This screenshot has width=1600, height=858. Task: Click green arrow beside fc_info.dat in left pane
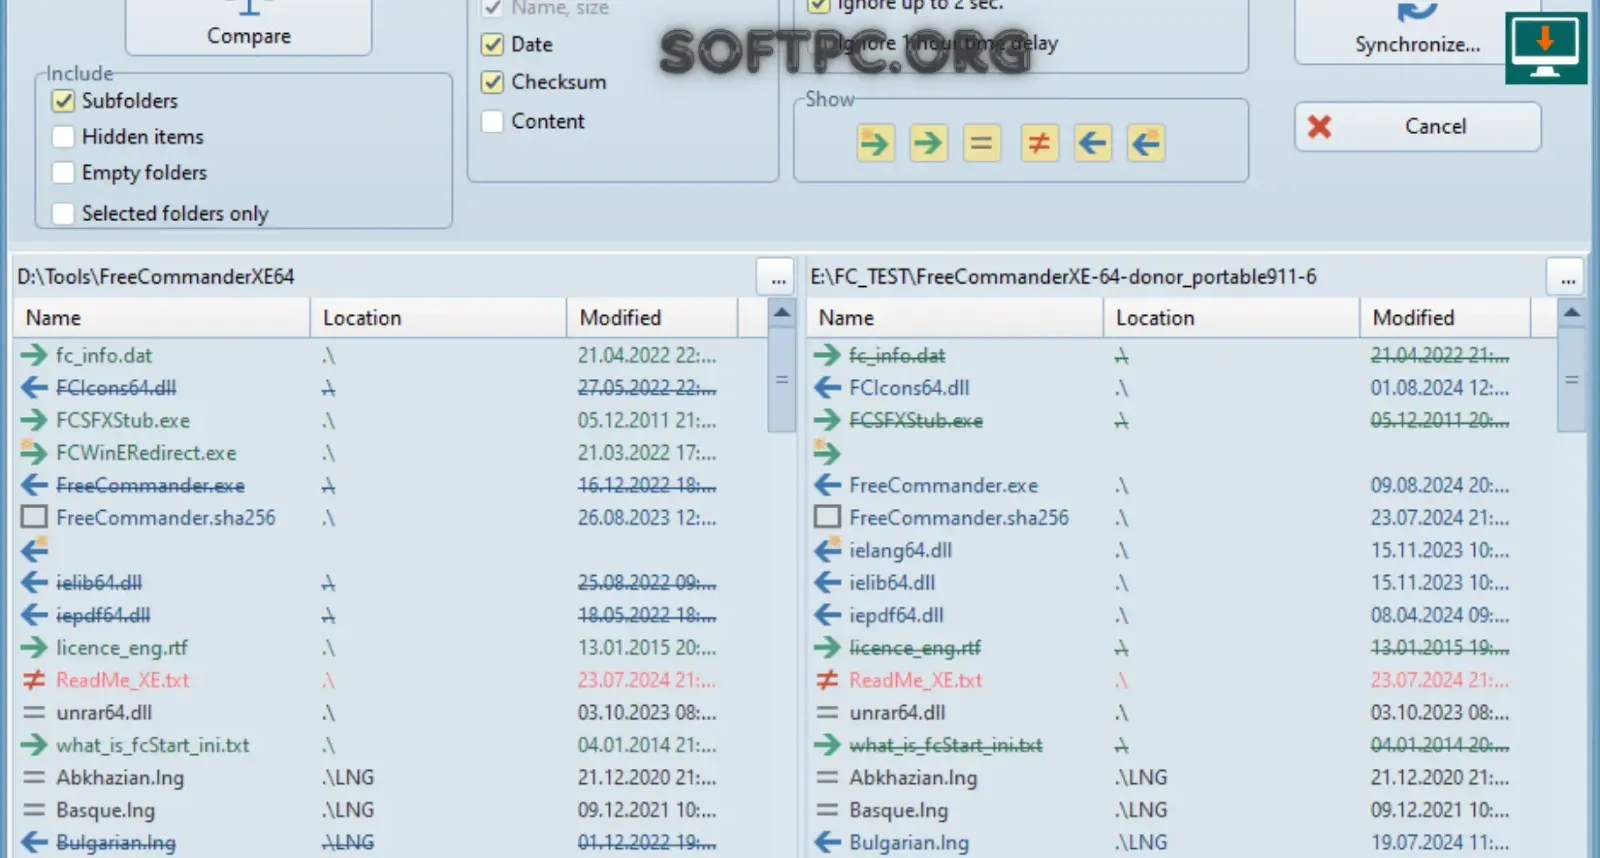pyautogui.click(x=34, y=355)
